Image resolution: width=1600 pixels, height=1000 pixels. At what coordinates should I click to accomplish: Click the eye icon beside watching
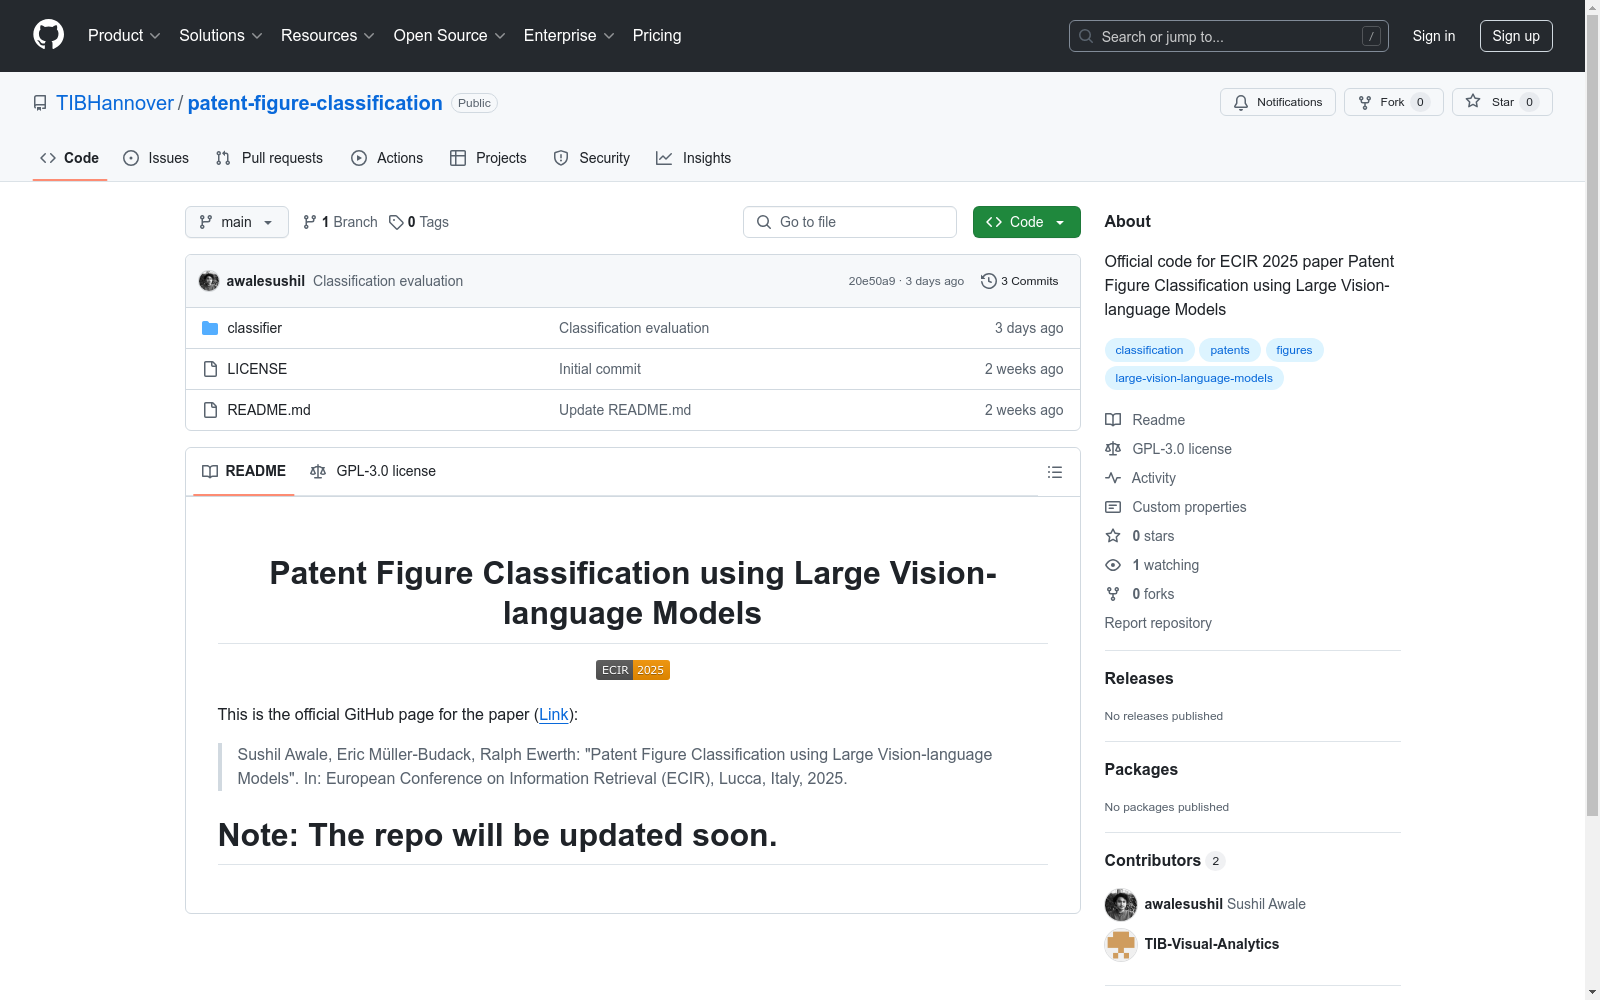(1113, 565)
